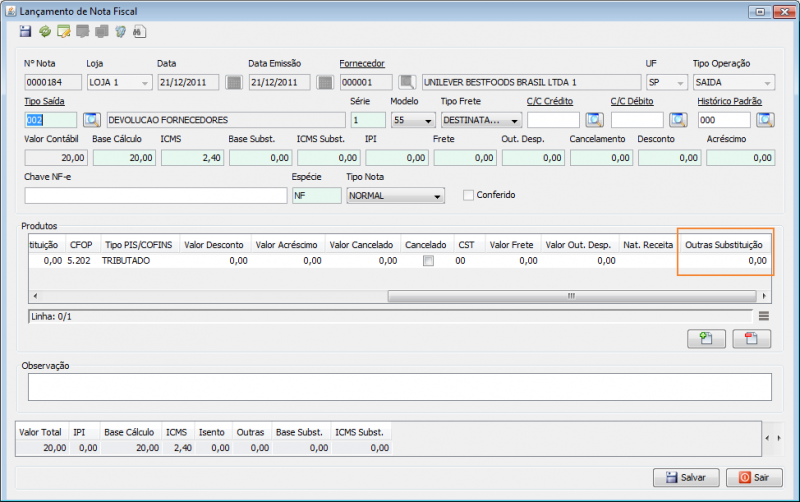
Task: Click the products grid scroll left arrow
Action: (x=35, y=296)
